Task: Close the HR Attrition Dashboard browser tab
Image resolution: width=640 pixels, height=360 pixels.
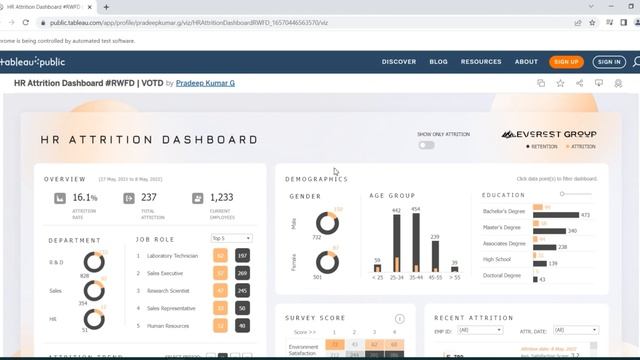Action: pyautogui.click(x=90, y=7)
